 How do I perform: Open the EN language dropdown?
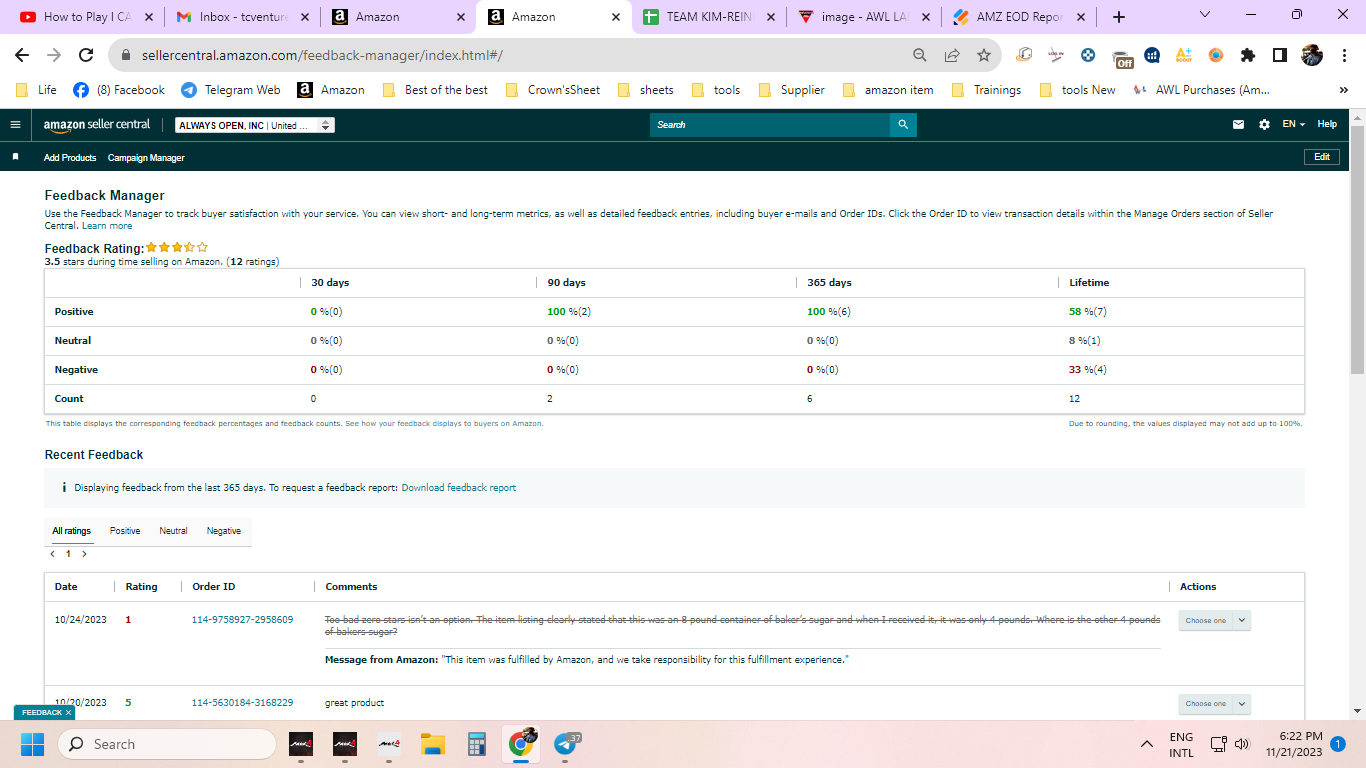pyautogui.click(x=1294, y=124)
